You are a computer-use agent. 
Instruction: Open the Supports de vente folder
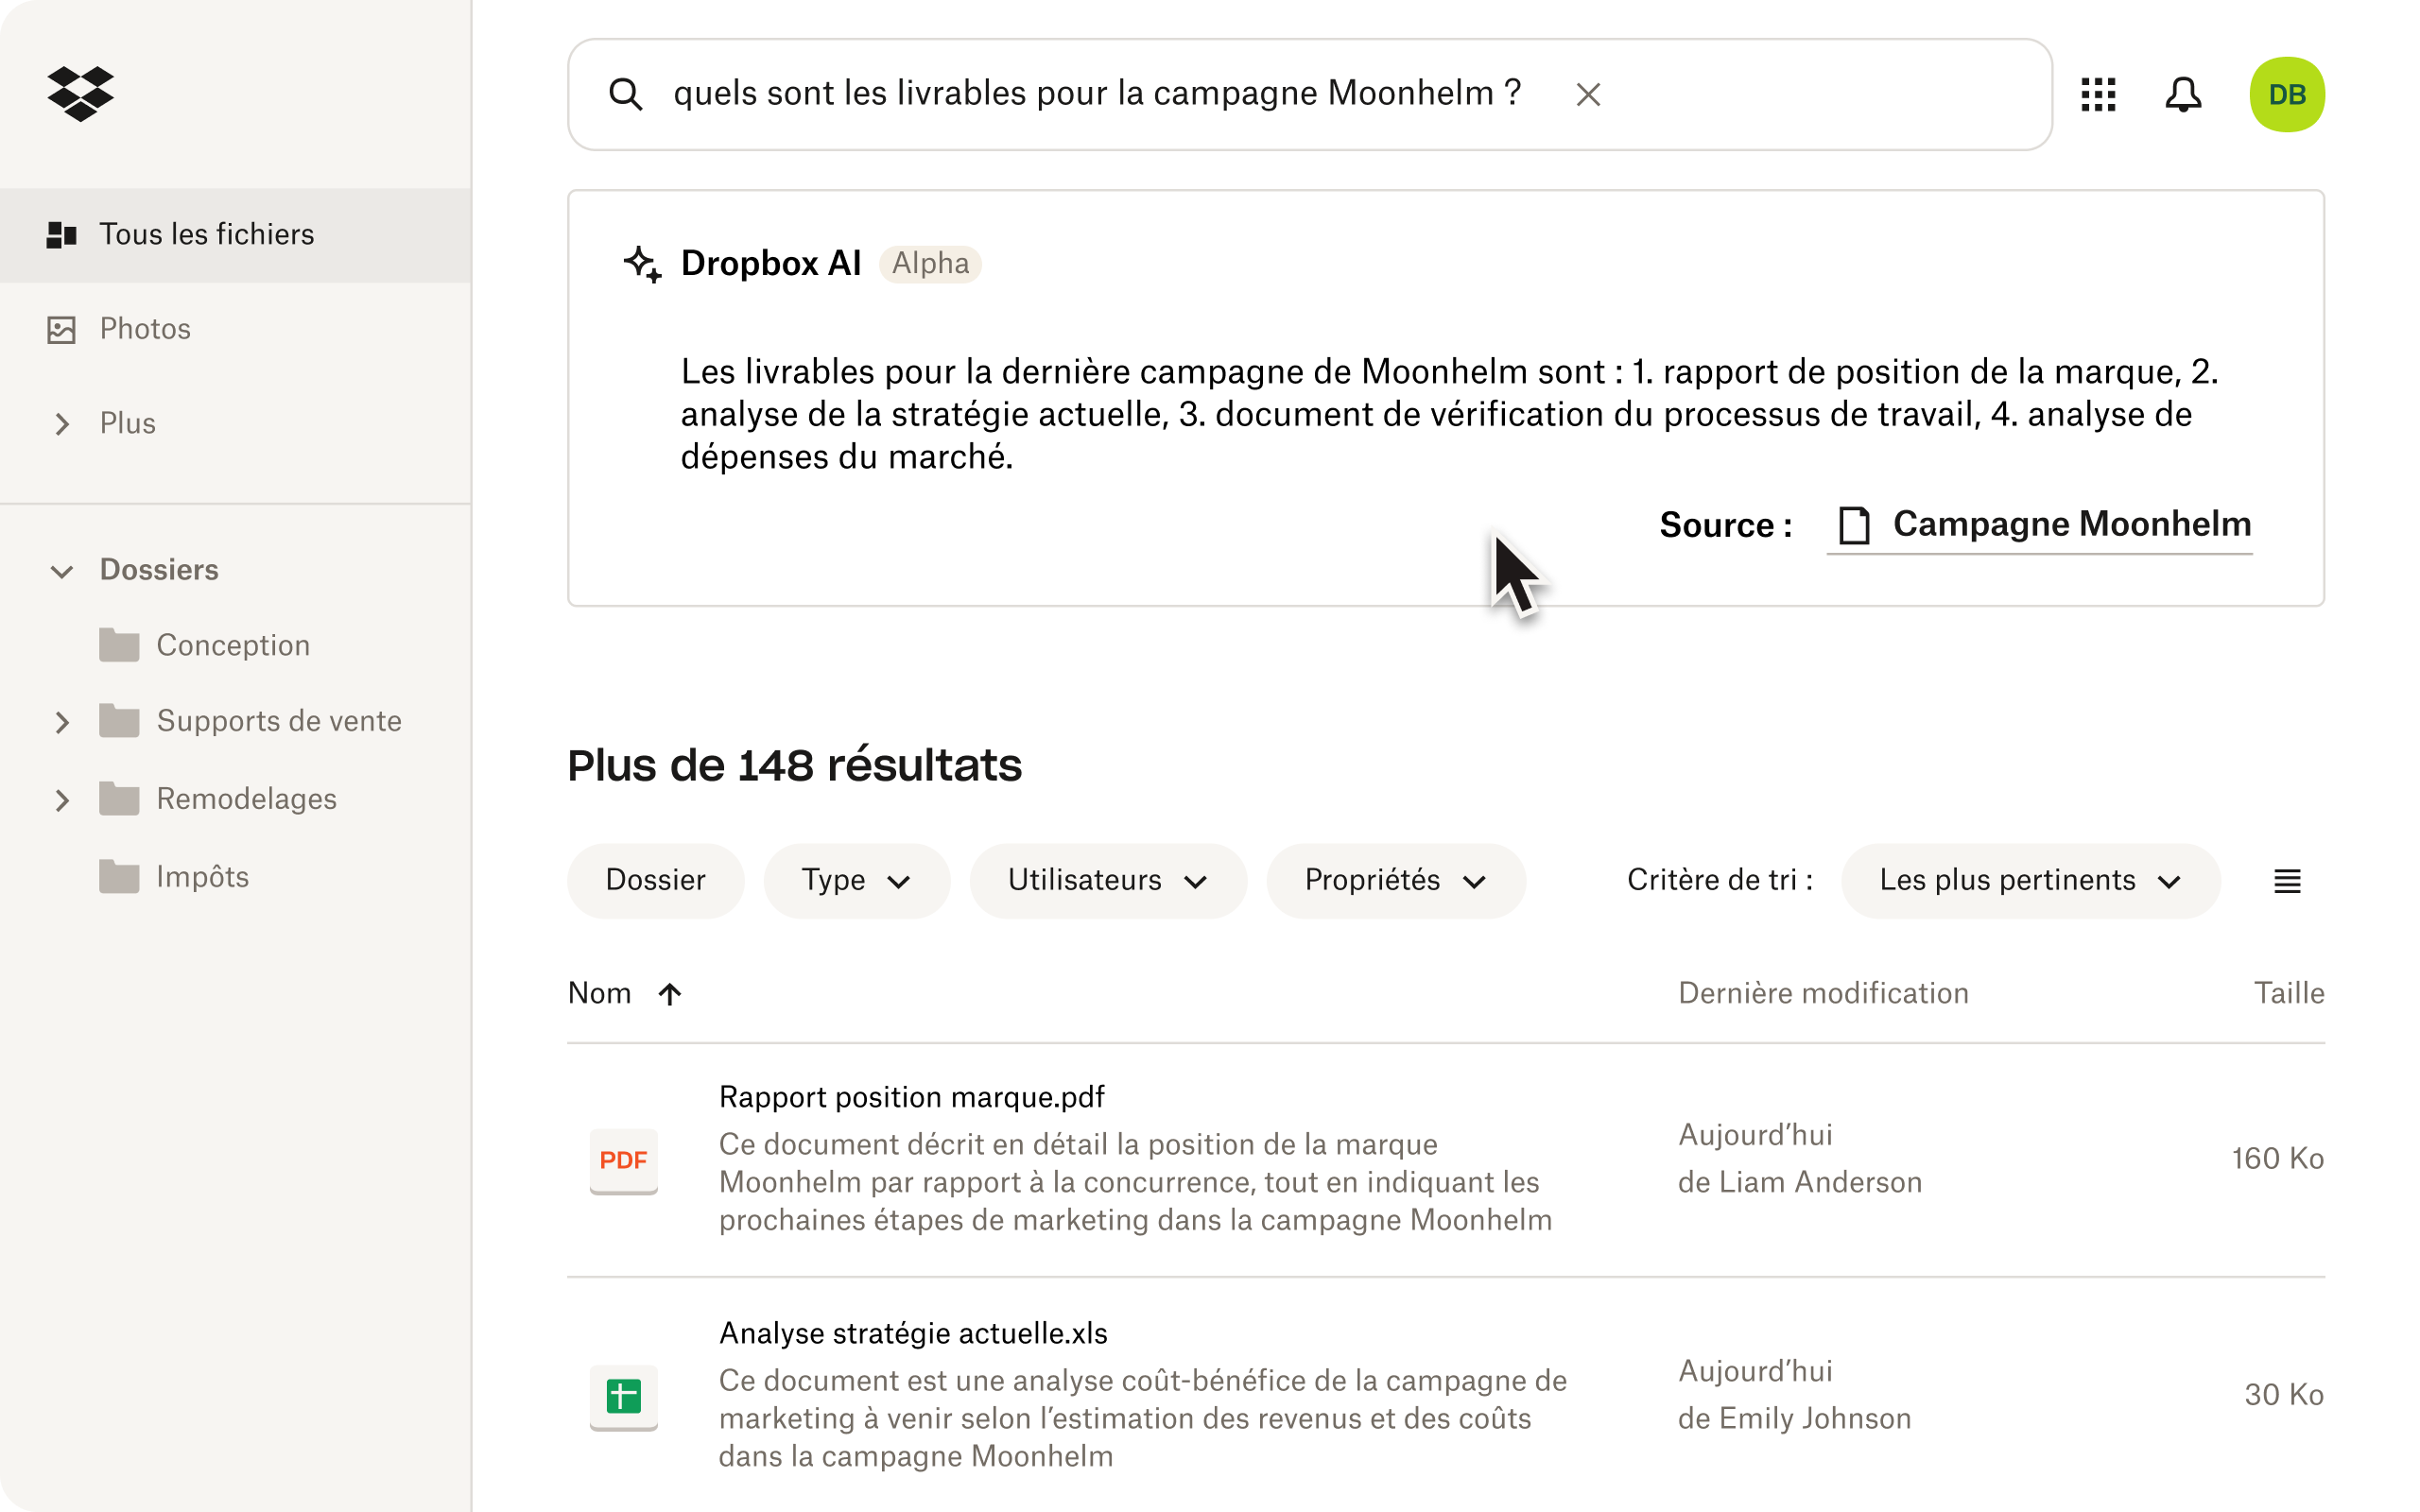click(x=279, y=722)
